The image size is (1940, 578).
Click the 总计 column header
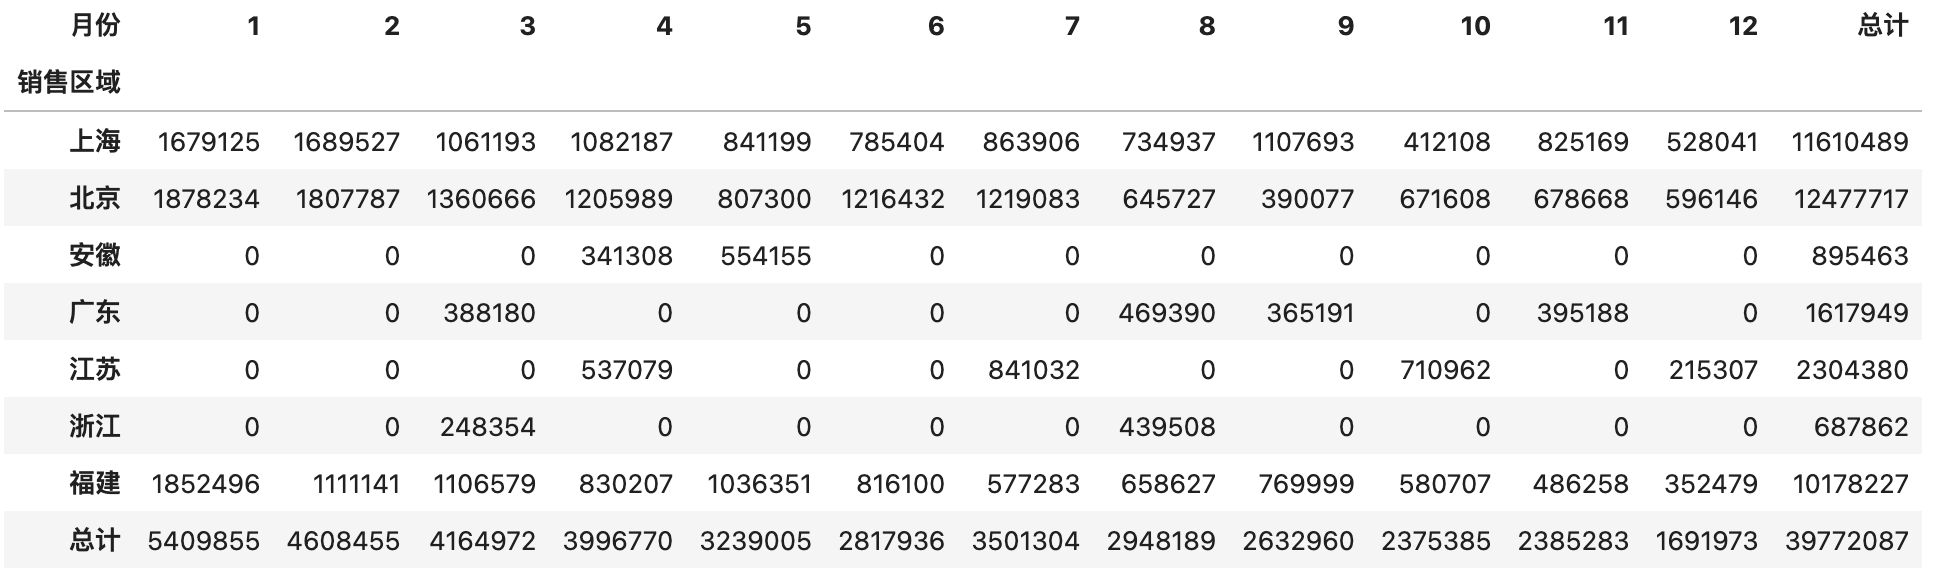point(1882,26)
